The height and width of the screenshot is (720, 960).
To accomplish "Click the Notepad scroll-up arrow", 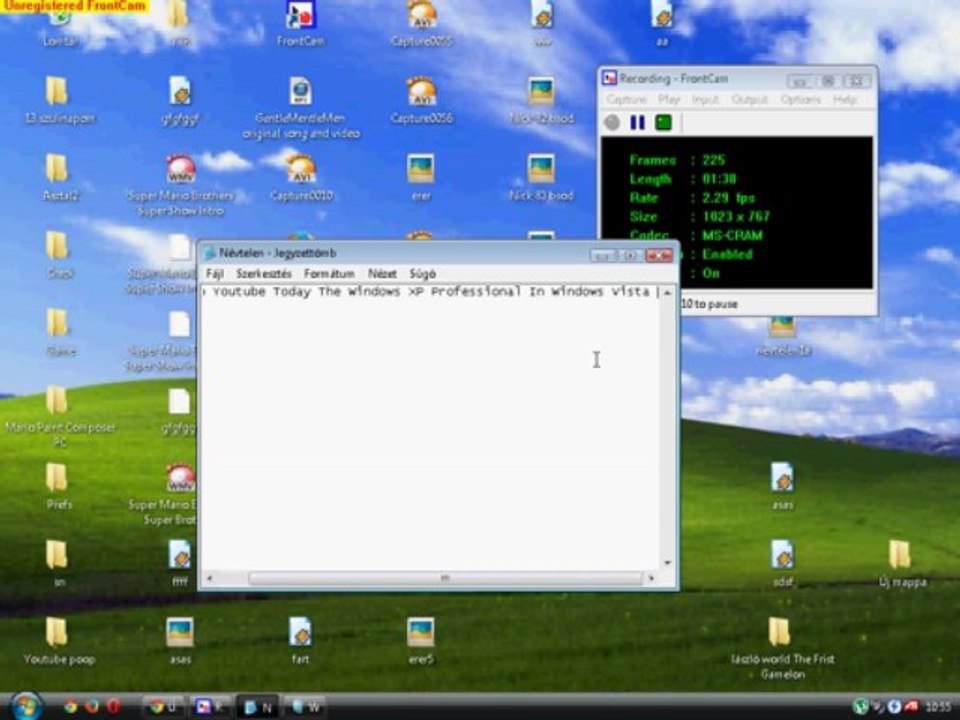I will point(667,293).
